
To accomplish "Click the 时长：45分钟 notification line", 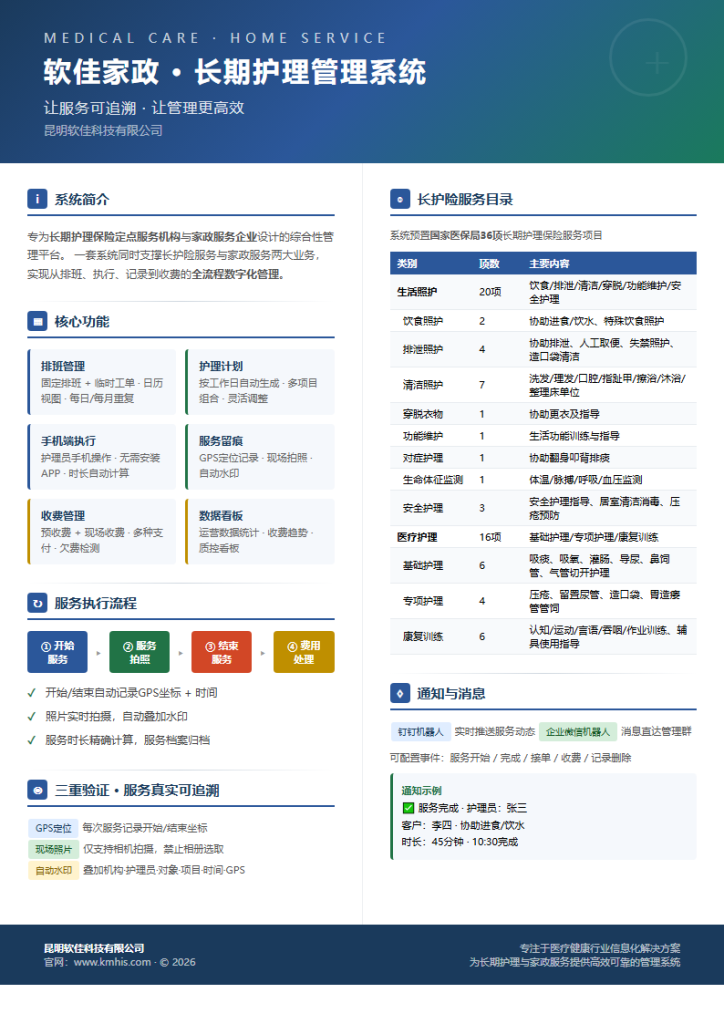I will [x=460, y=842].
